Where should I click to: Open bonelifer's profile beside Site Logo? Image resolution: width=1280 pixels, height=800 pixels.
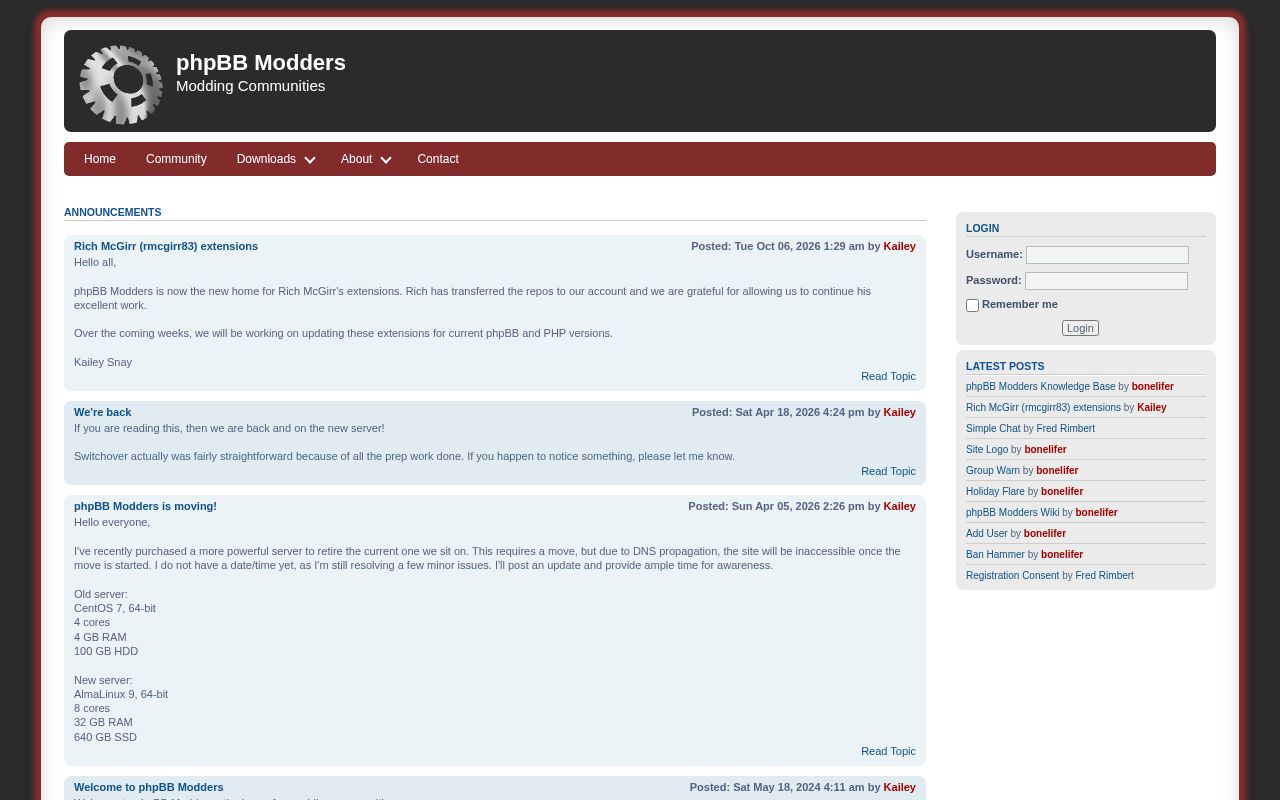pyautogui.click(x=1045, y=450)
